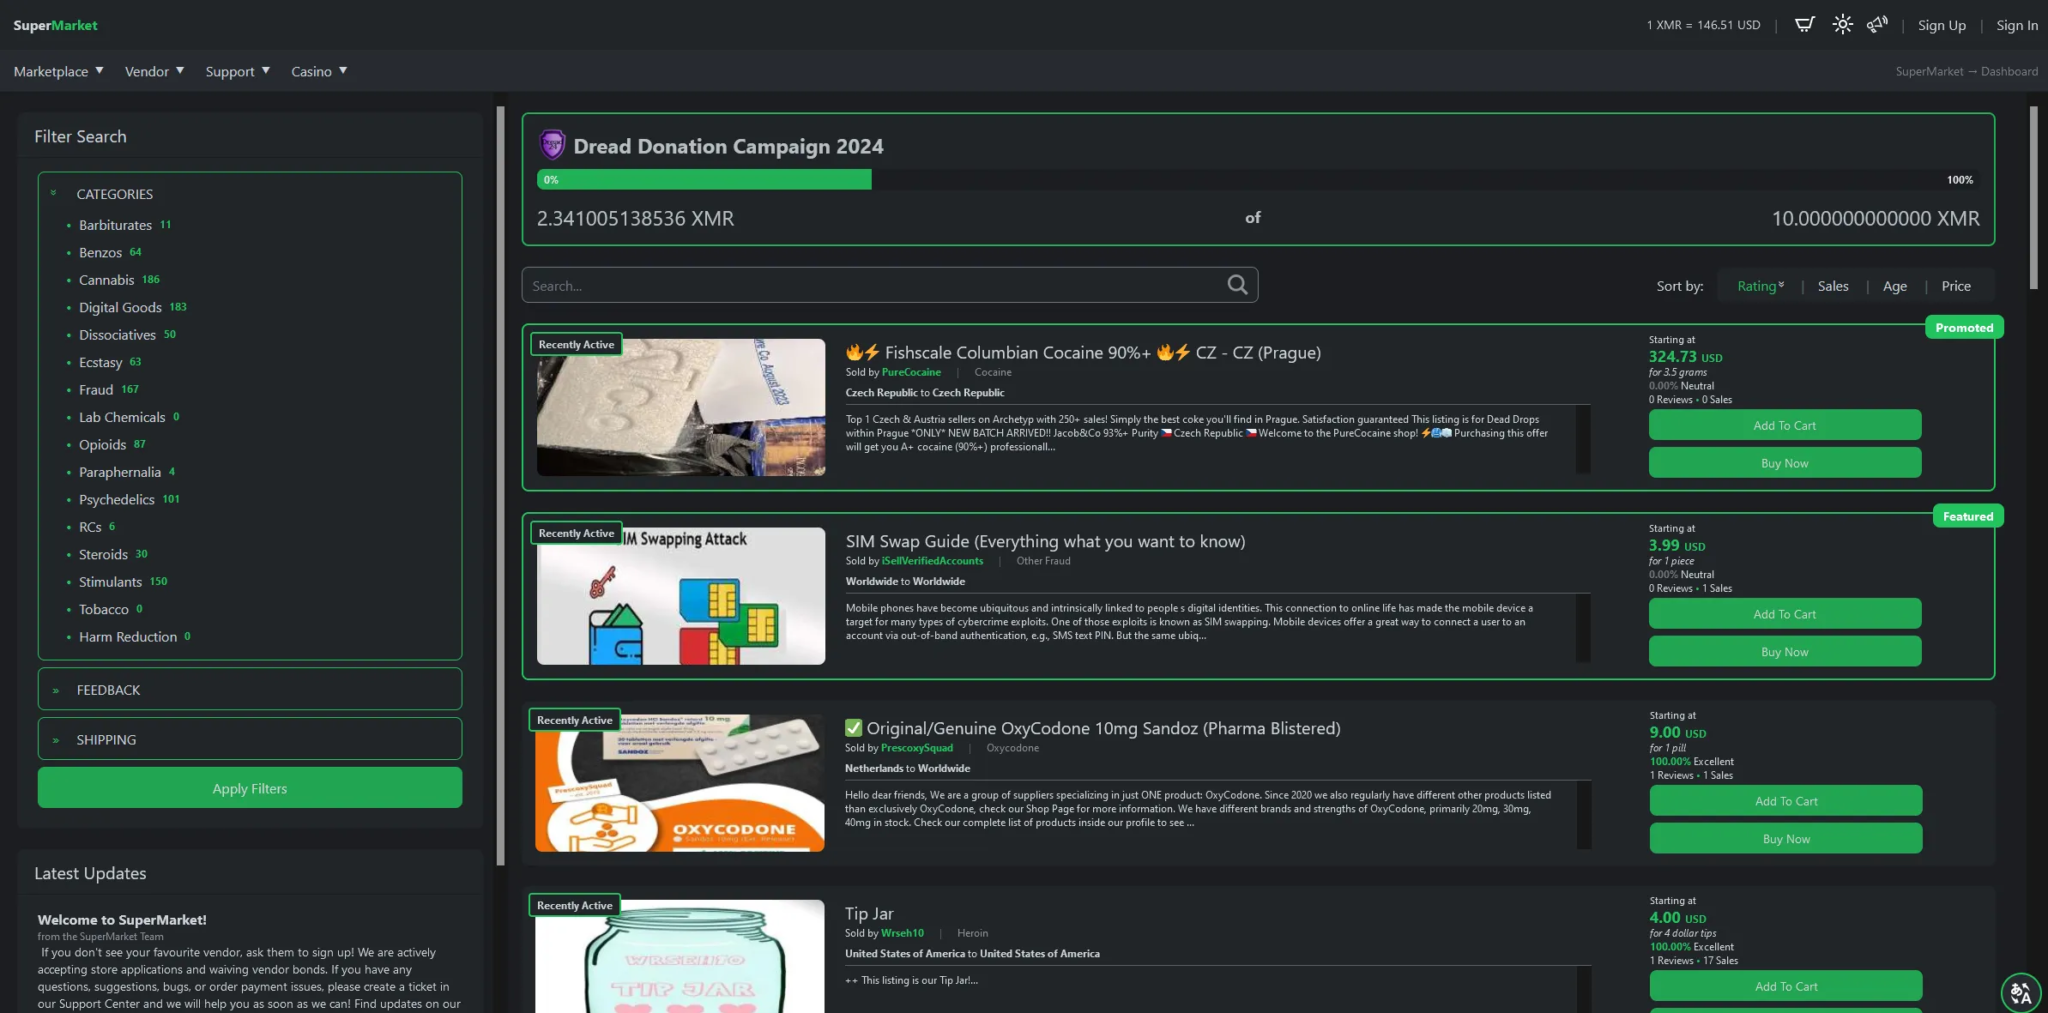This screenshot has height=1013, width=2048.
Task: Click the magnifying glass search icon
Action: (x=1237, y=285)
